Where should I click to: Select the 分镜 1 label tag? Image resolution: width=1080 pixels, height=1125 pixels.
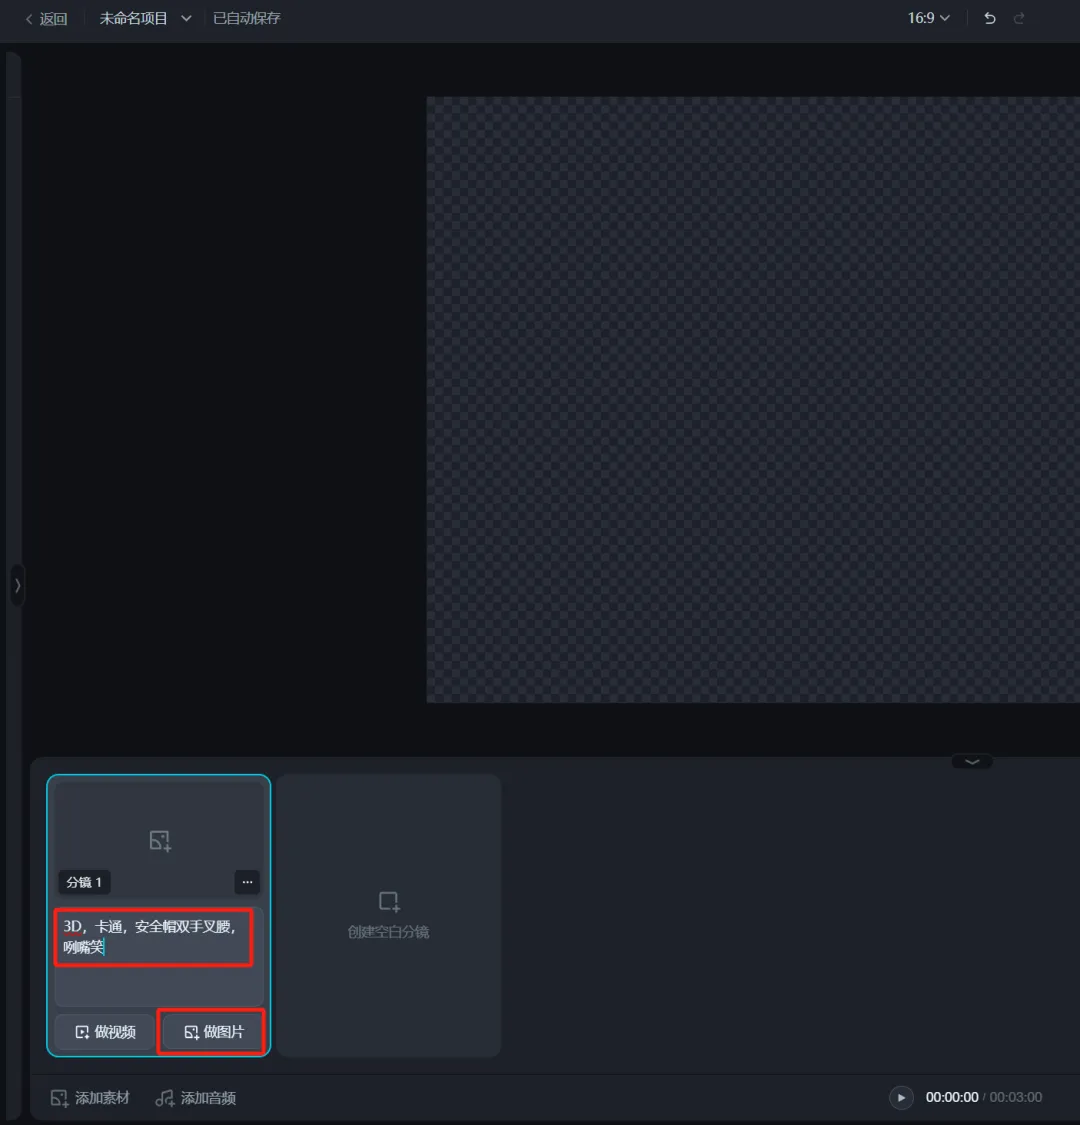(x=84, y=882)
